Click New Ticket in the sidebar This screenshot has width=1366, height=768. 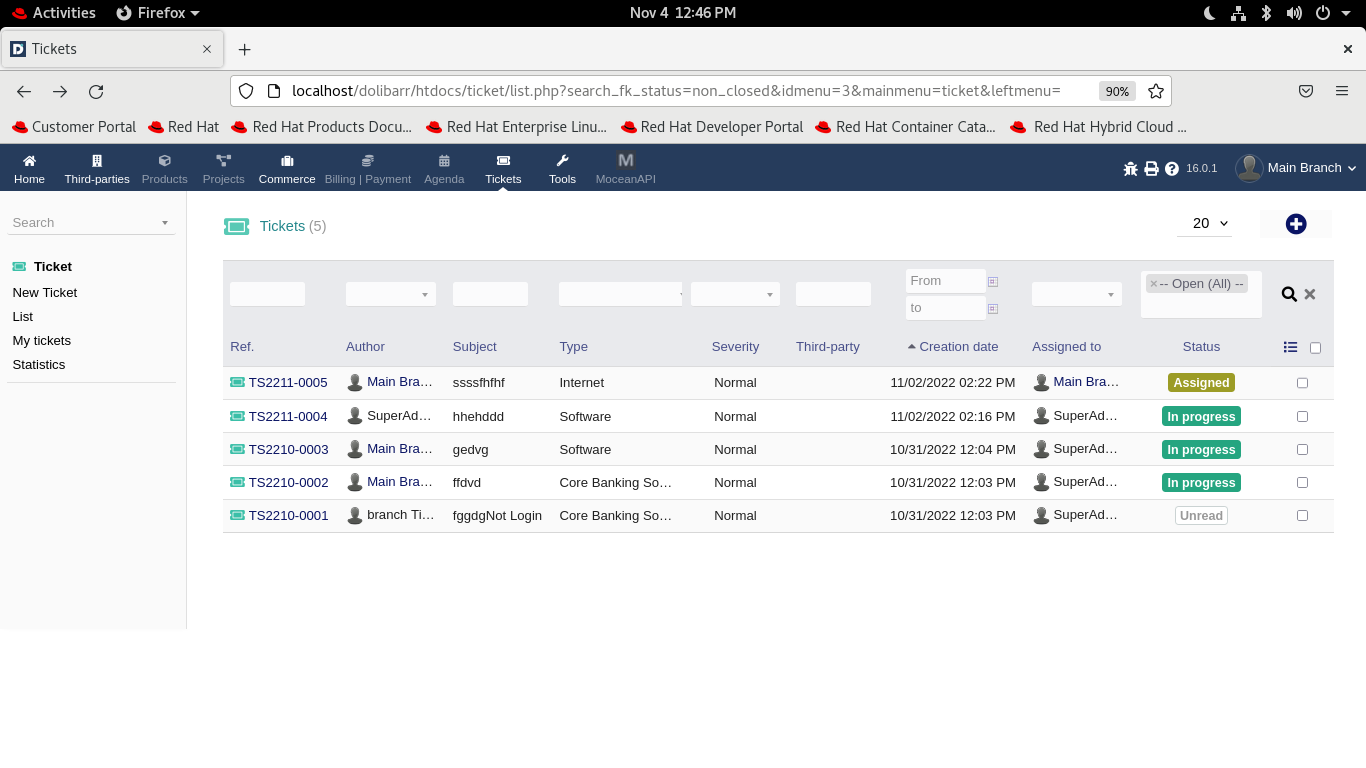tap(45, 293)
